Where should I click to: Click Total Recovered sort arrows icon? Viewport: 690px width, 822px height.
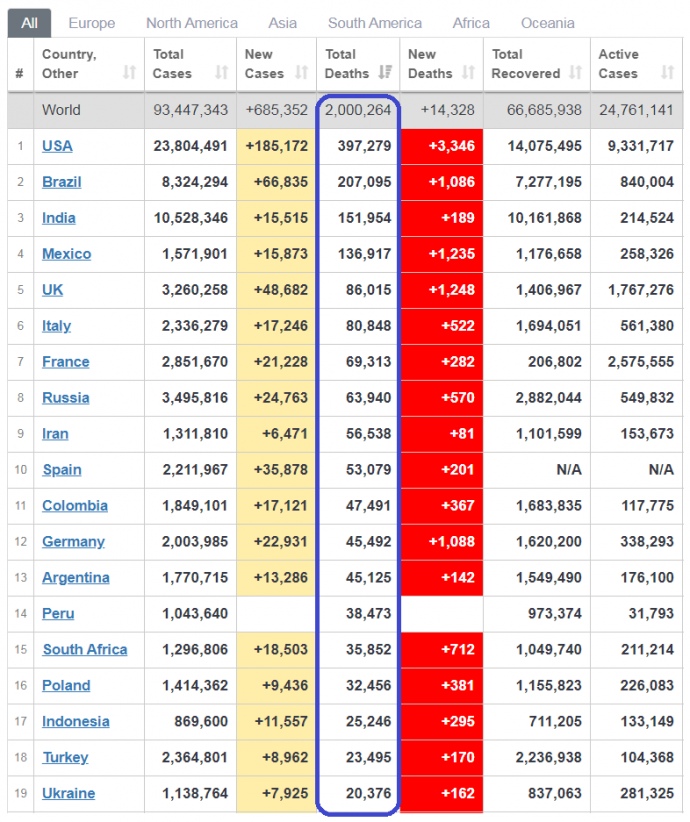pyautogui.click(x=574, y=73)
